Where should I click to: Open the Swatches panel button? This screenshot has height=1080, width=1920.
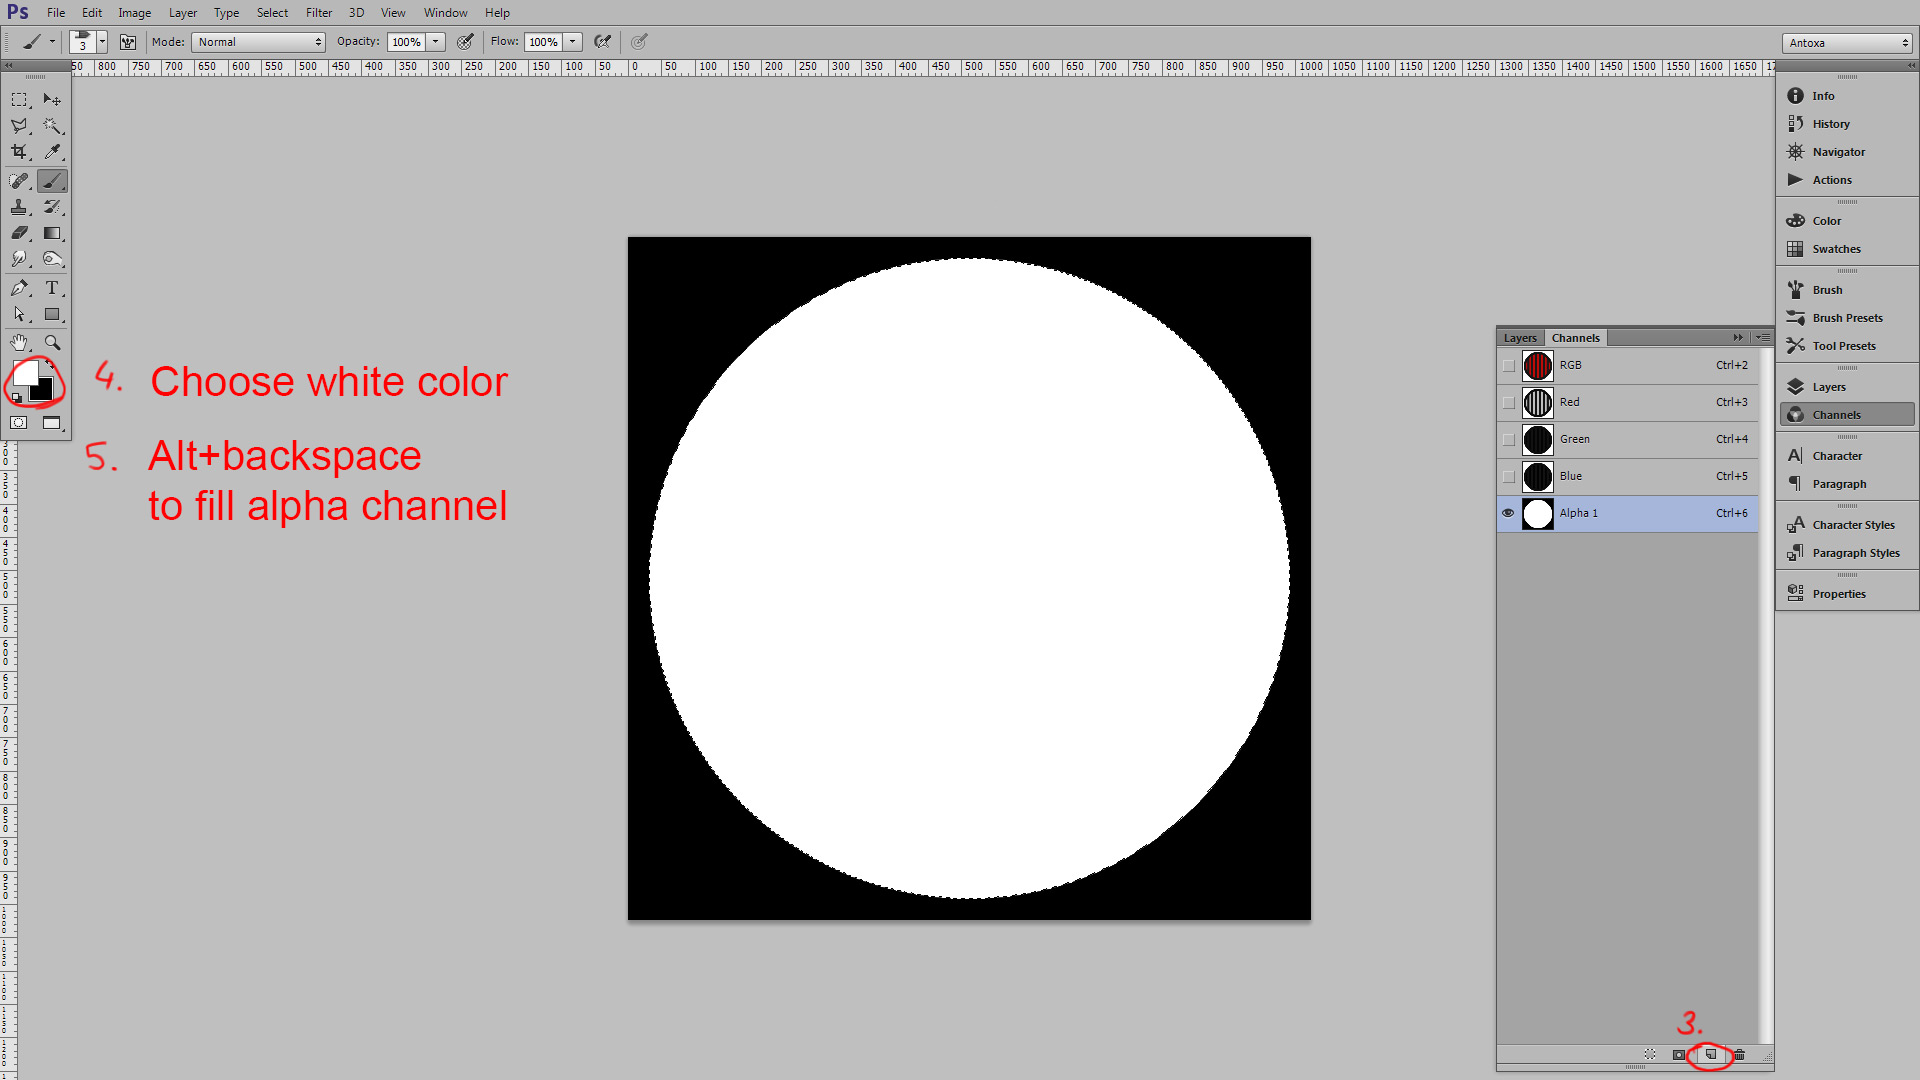tap(1836, 249)
